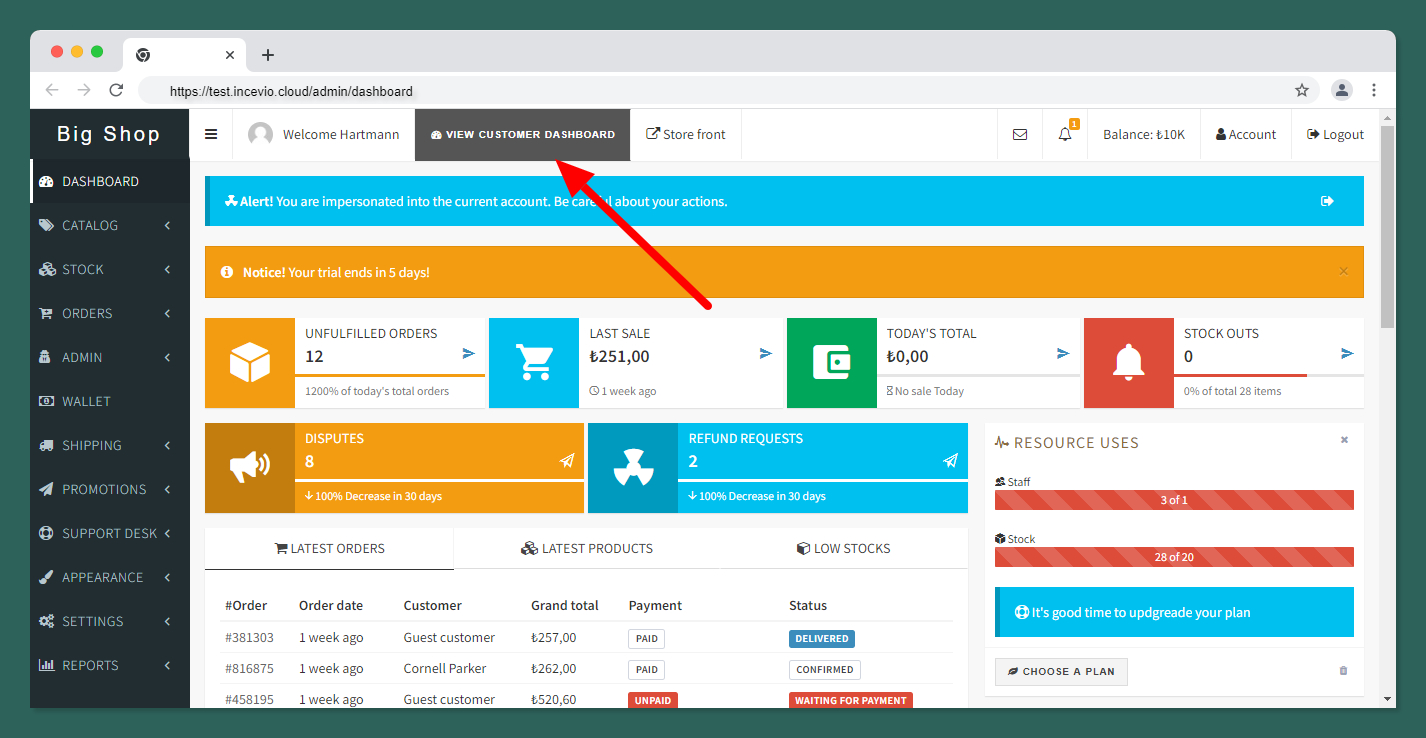Open the notifications bell icon
This screenshot has width=1426, height=738.
pos(1065,134)
